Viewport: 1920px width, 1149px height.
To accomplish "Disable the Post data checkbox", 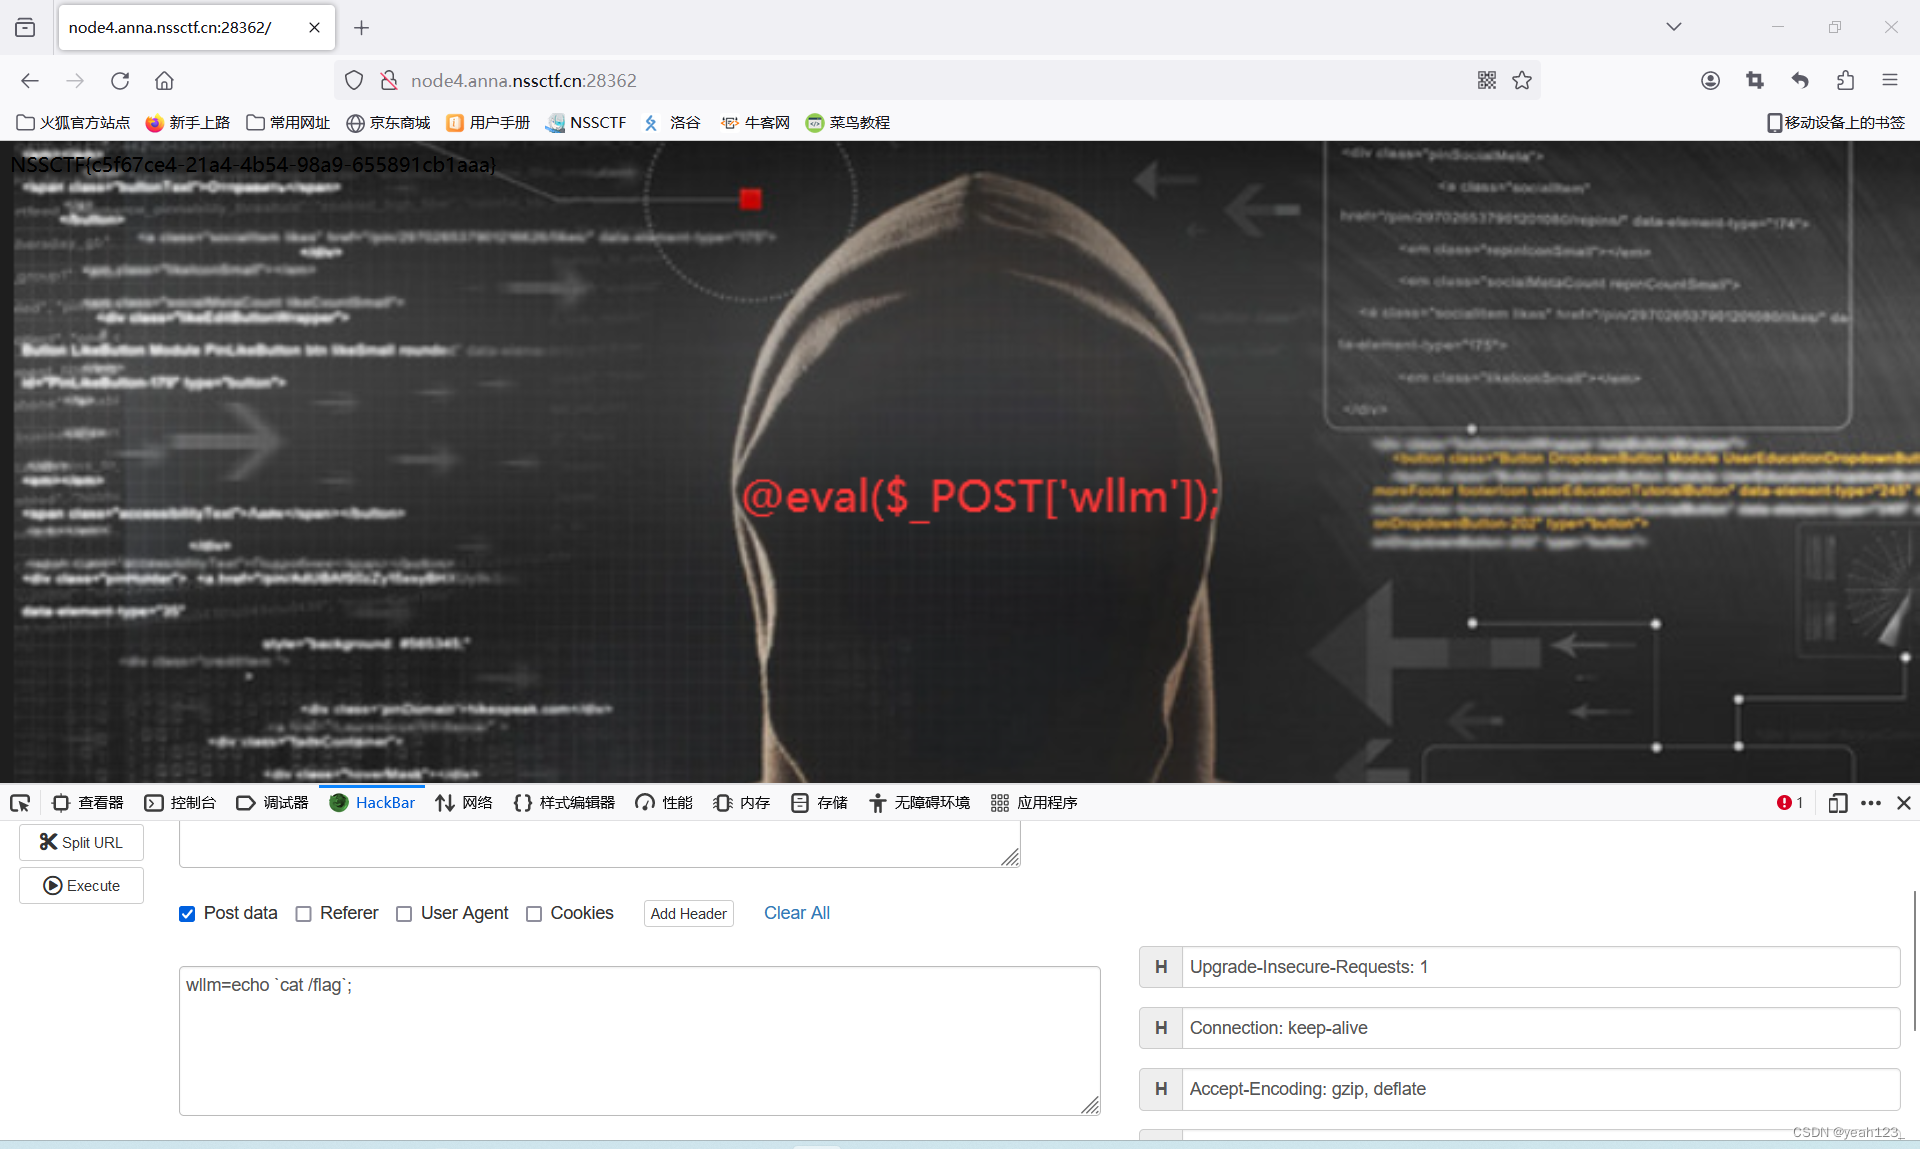I will click(x=187, y=913).
